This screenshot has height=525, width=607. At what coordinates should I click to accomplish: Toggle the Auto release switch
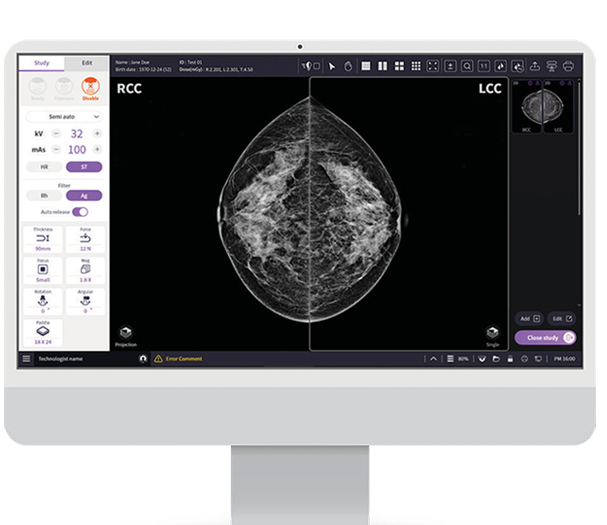(x=78, y=212)
